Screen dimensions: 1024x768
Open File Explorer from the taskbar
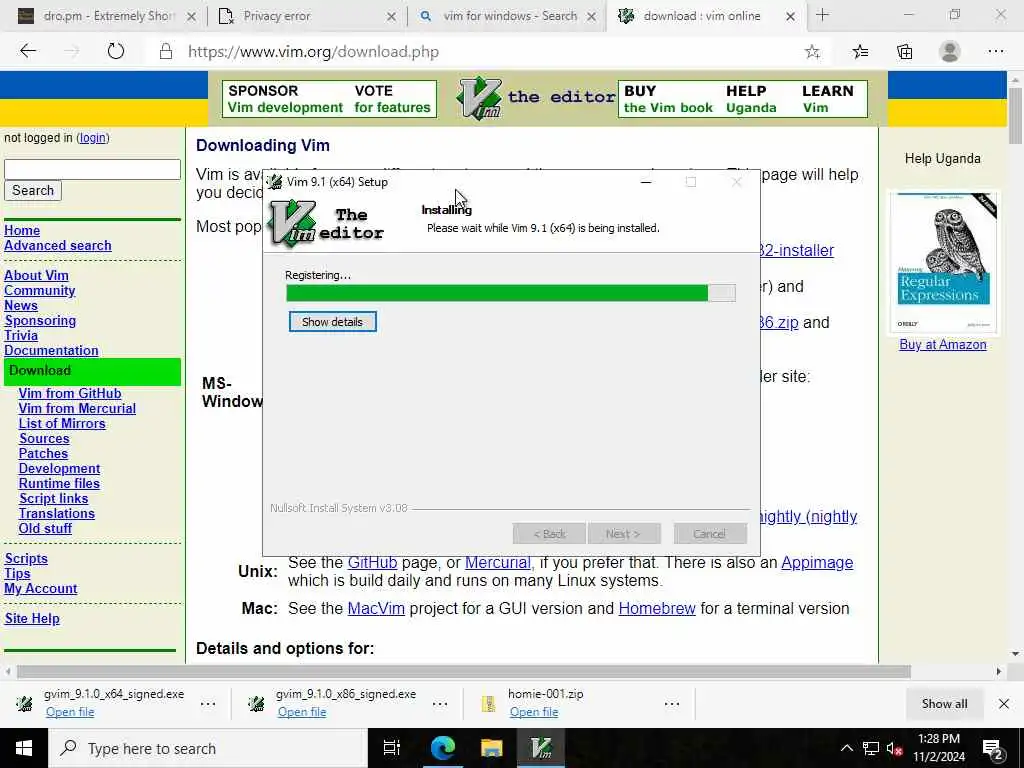click(492, 748)
